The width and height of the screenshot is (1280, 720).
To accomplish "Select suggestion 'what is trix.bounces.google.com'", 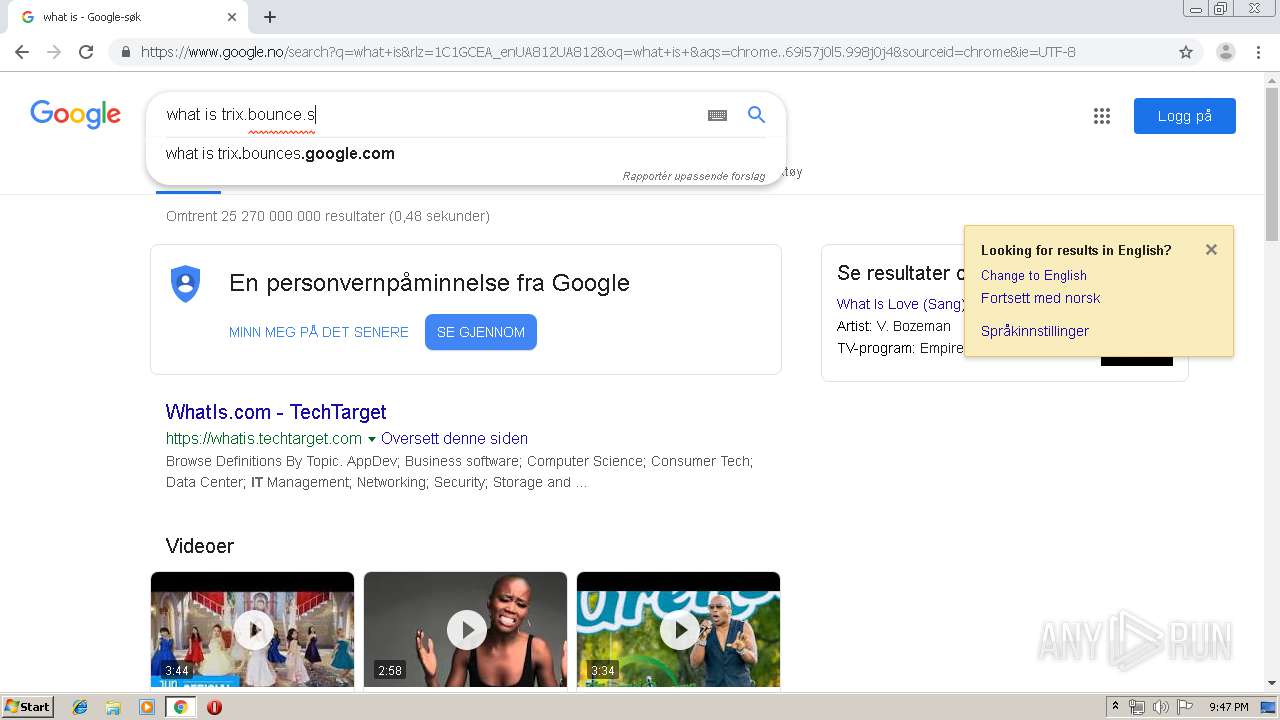I will (x=280, y=153).
